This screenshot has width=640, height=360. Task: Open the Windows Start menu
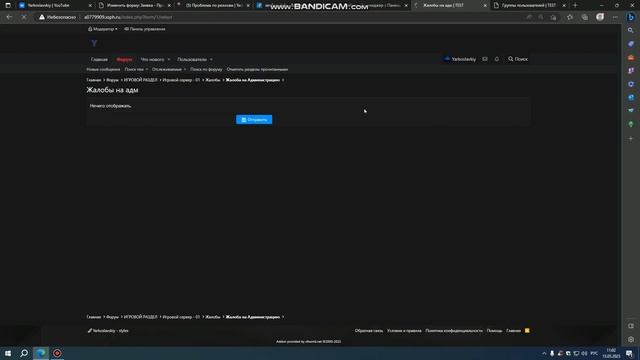(x=8, y=353)
